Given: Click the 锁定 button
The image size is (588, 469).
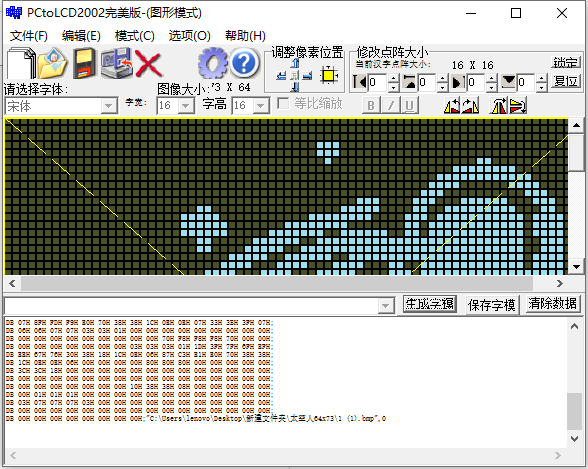Looking at the screenshot, I should pos(566,62).
